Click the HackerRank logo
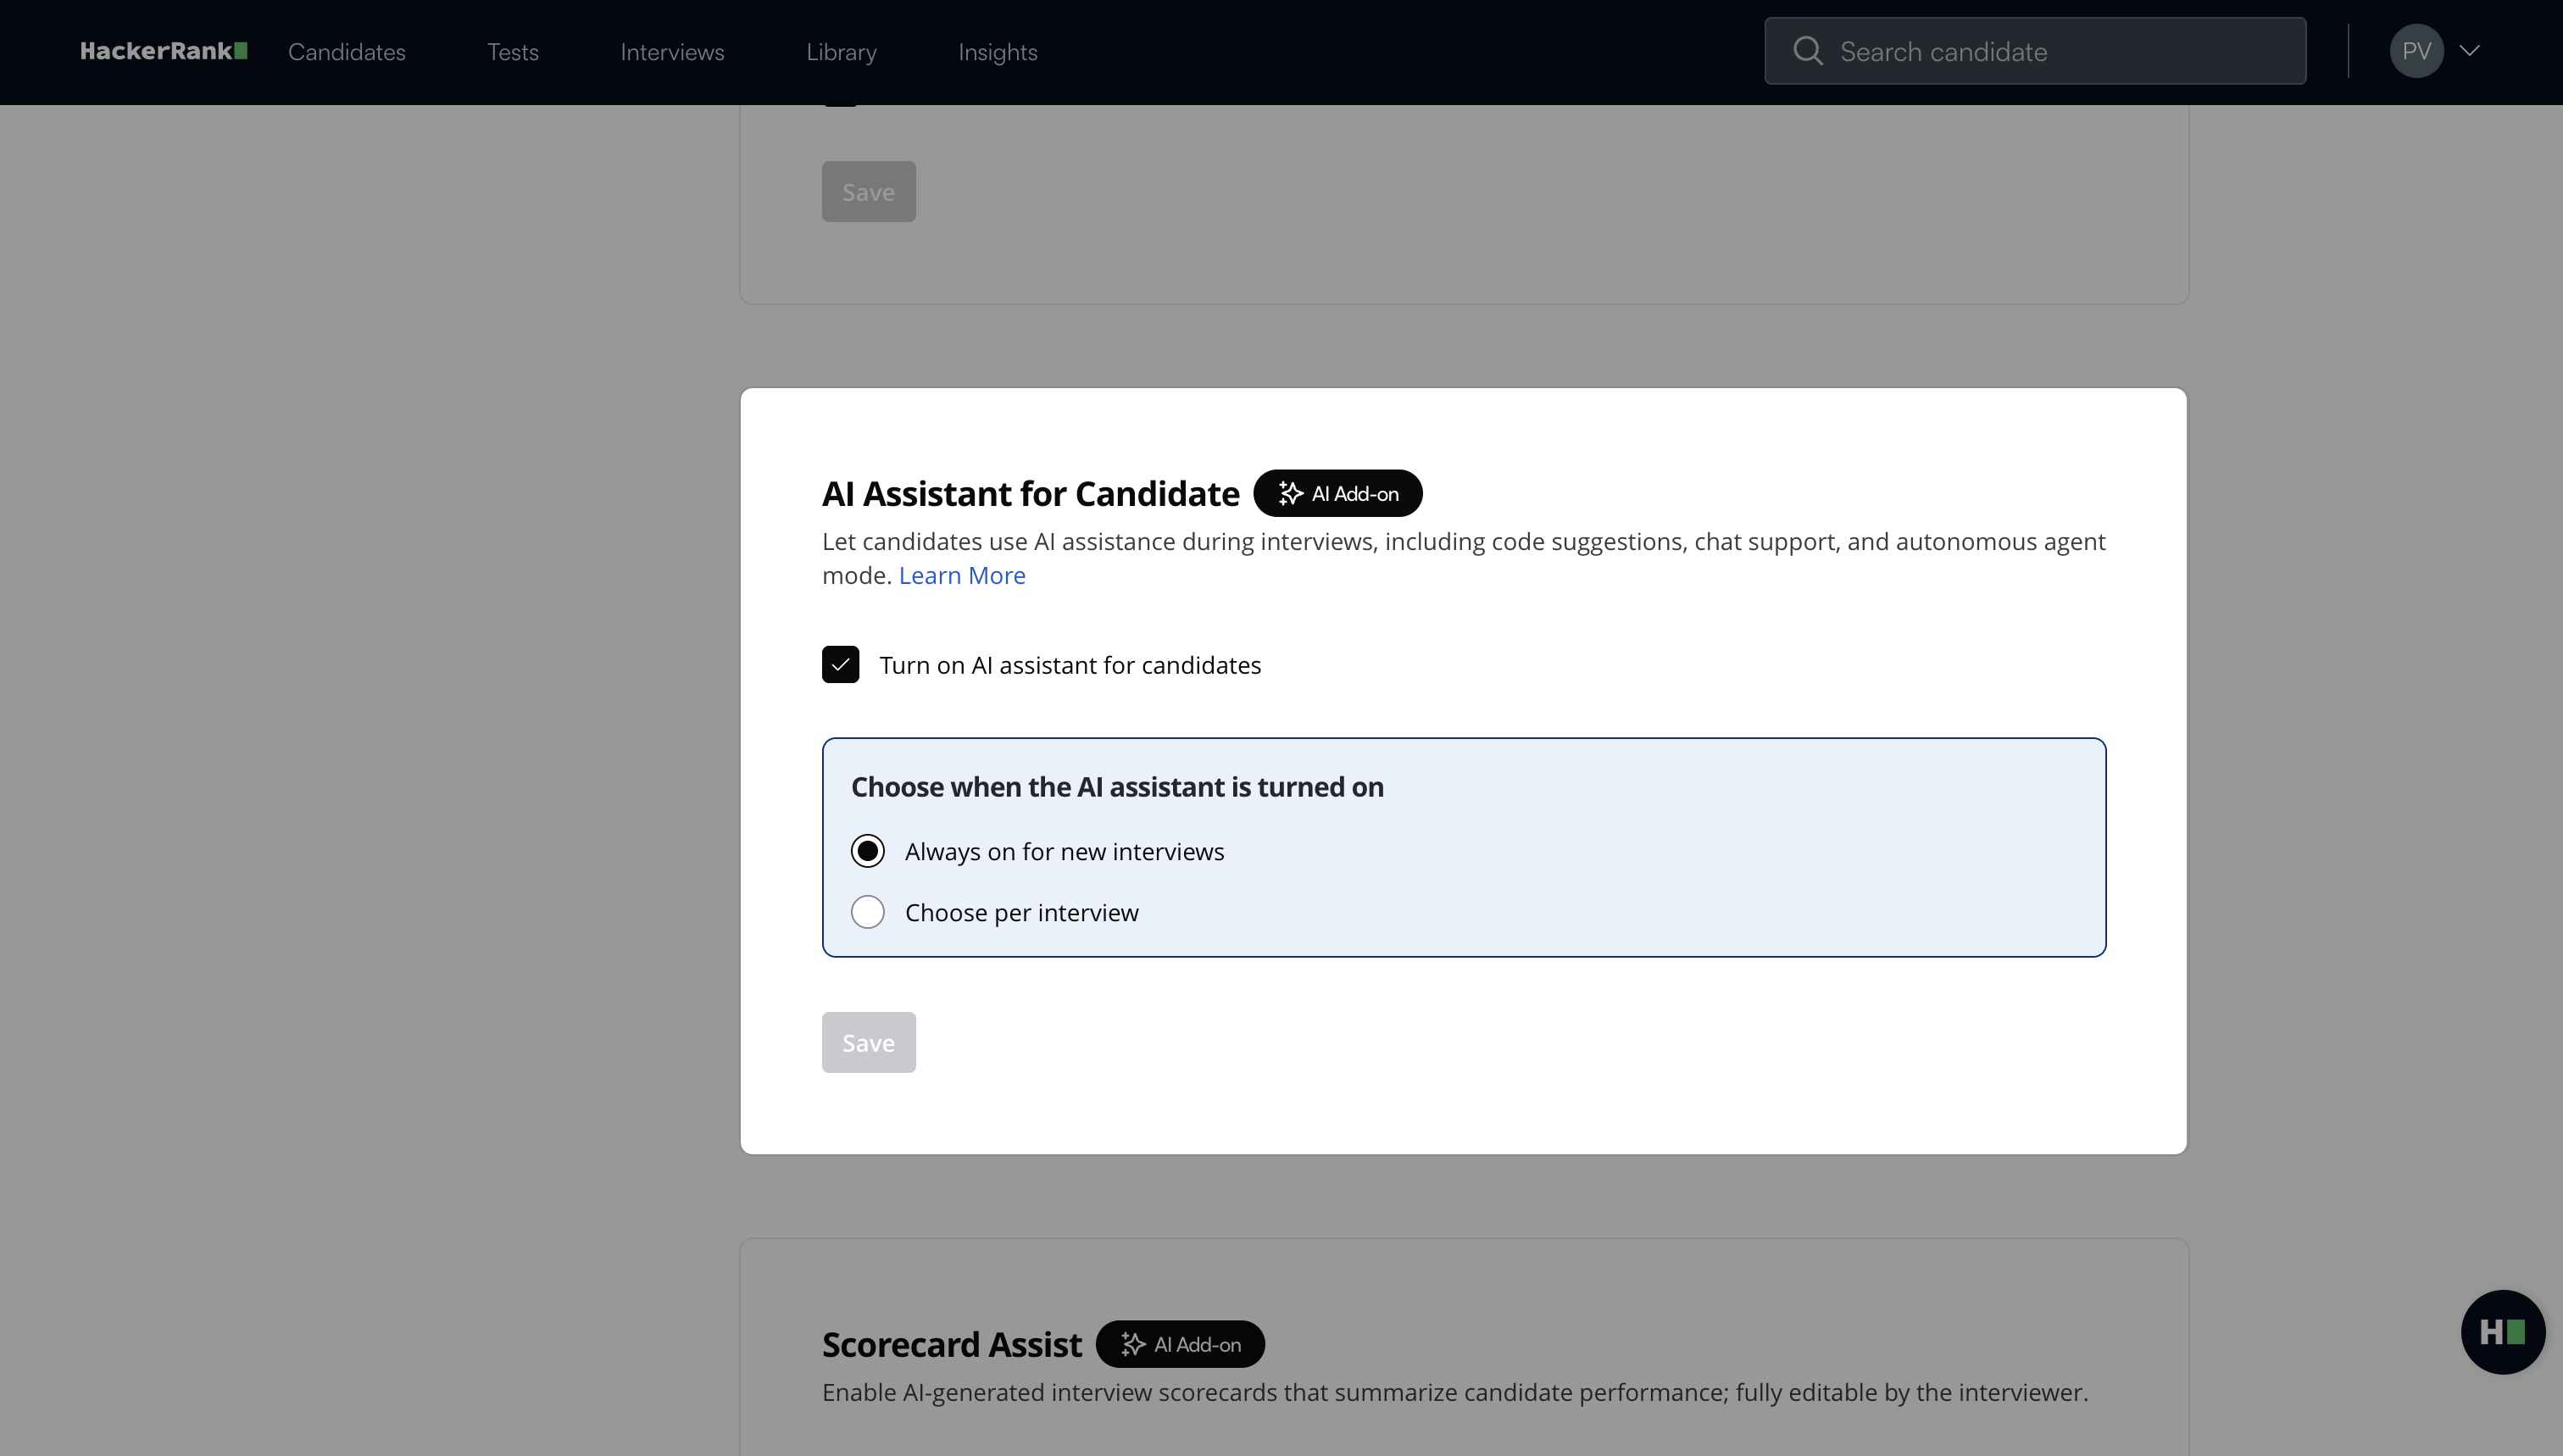The width and height of the screenshot is (2563, 1456). (x=163, y=51)
